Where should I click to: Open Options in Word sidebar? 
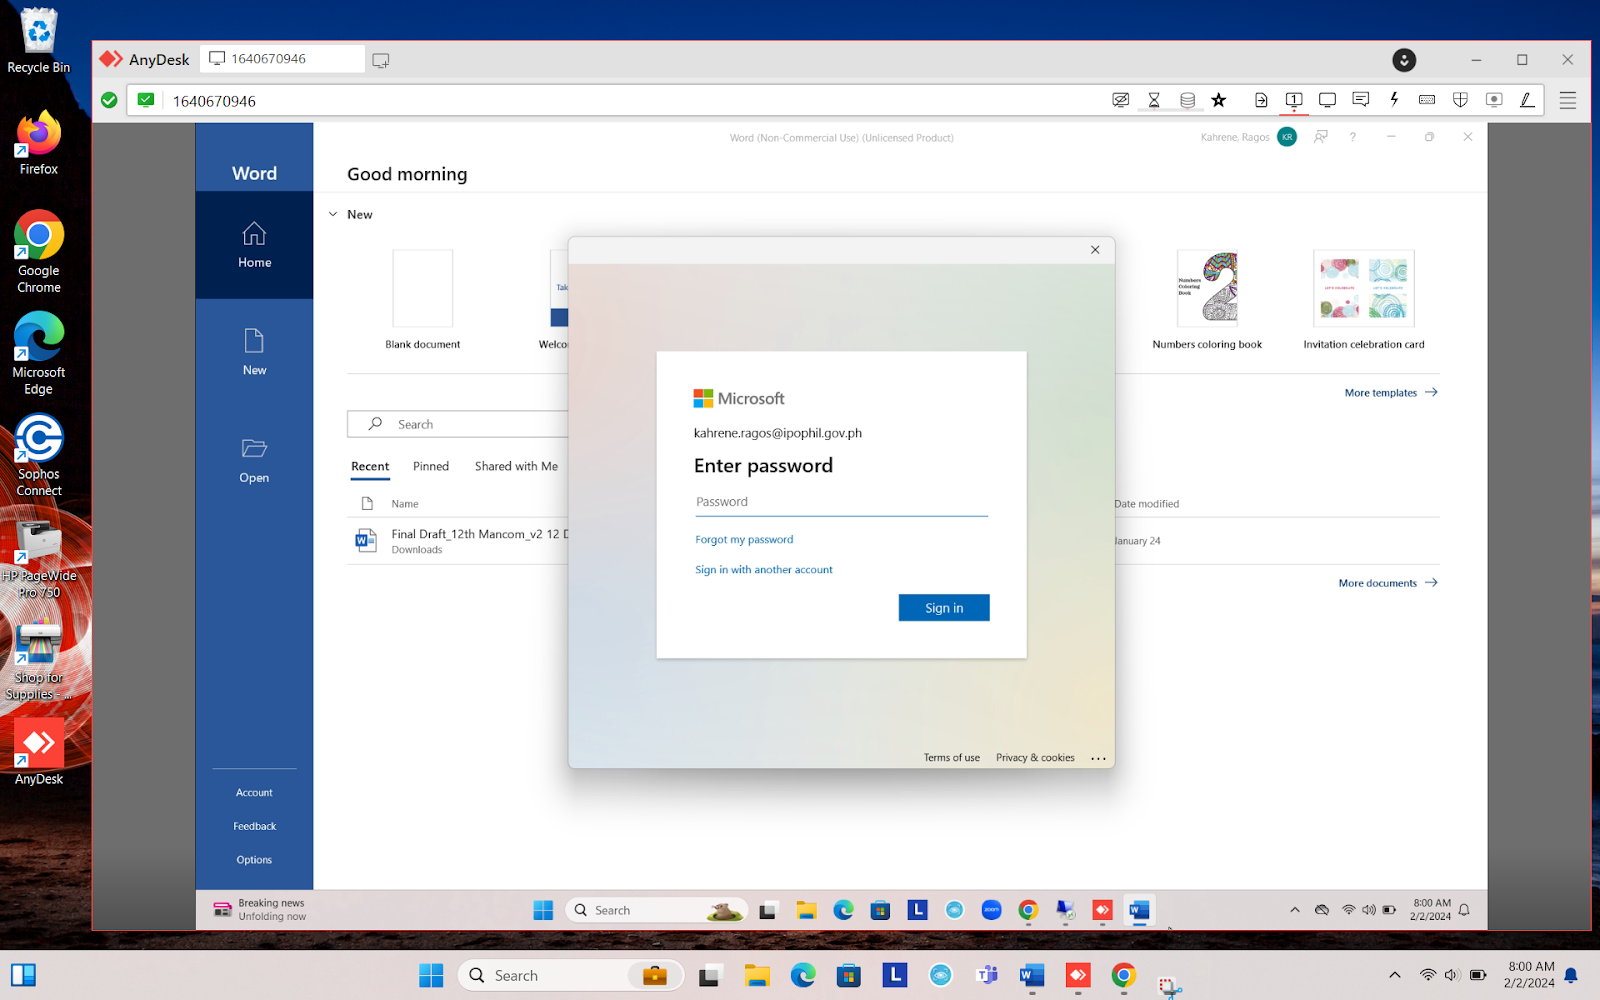[254, 860]
